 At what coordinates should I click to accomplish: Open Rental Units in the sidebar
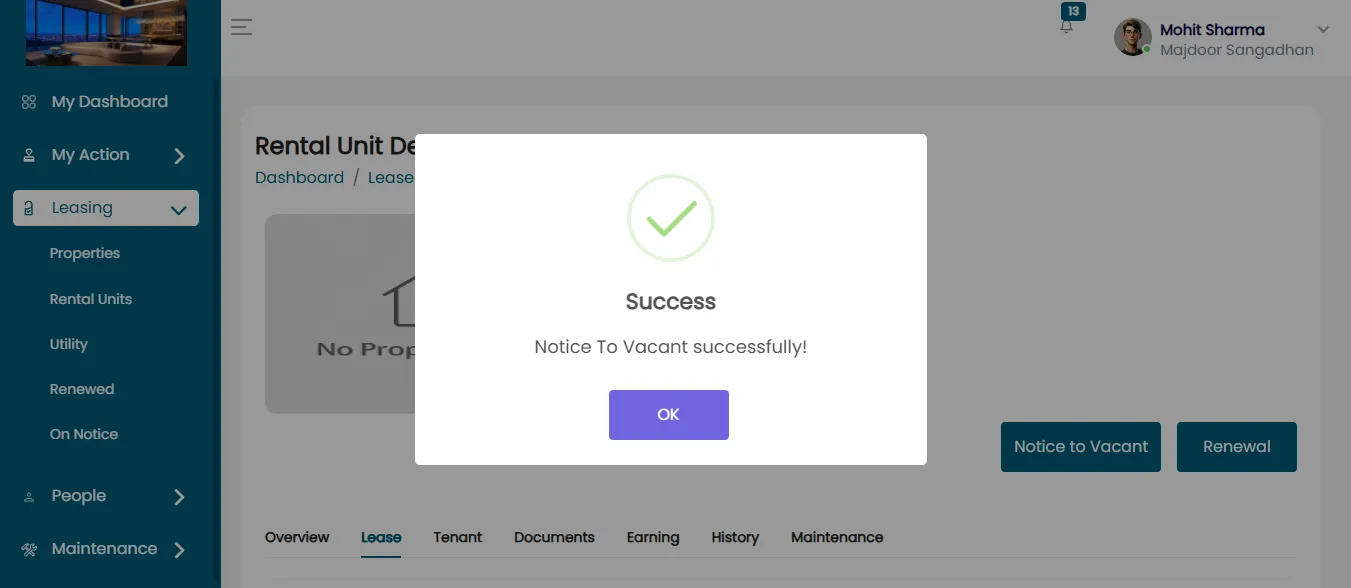[91, 299]
